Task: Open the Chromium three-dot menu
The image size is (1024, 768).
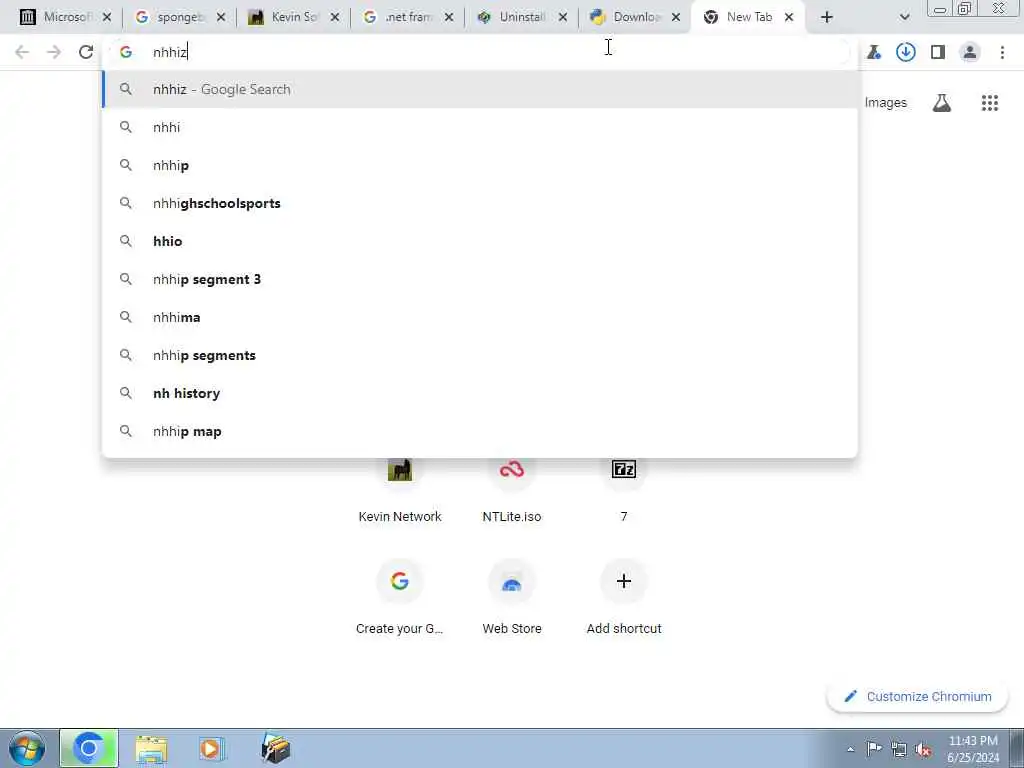Action: point(1002,52)
